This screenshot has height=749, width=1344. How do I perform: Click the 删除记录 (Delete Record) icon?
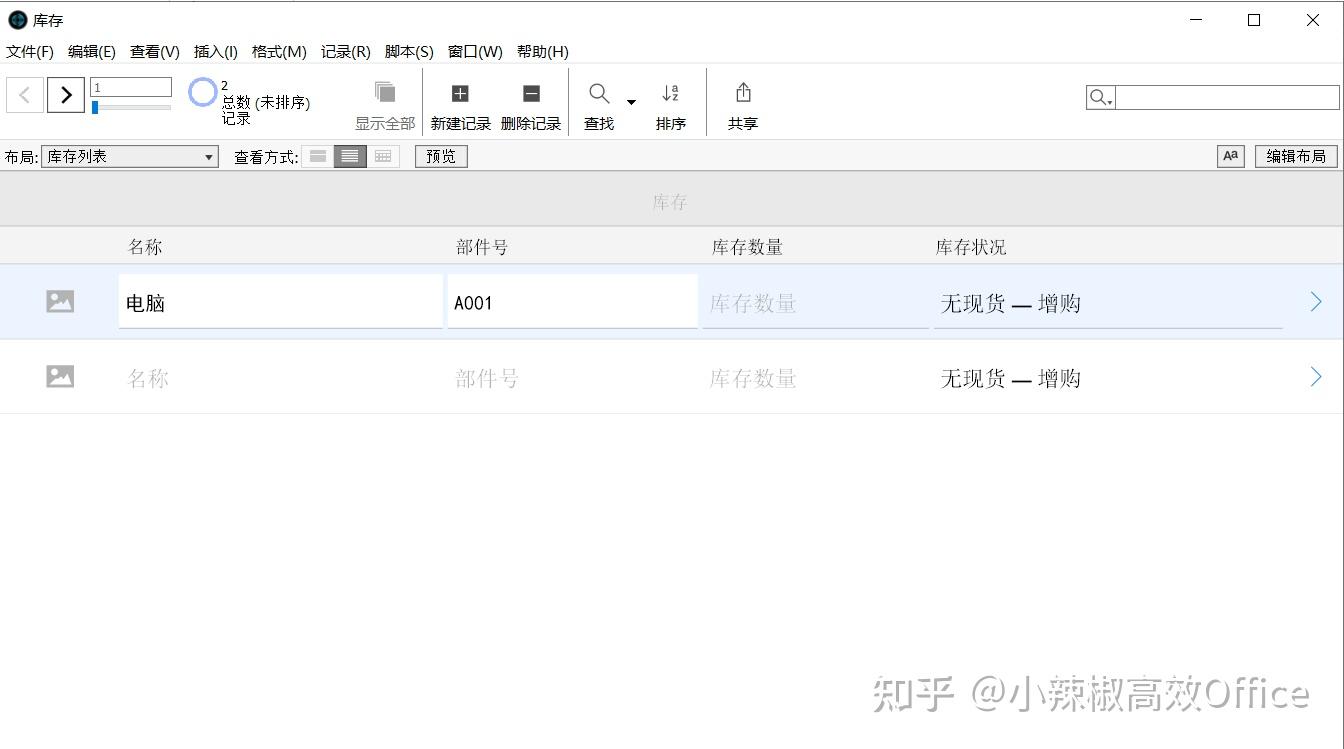tap(529, 93)
